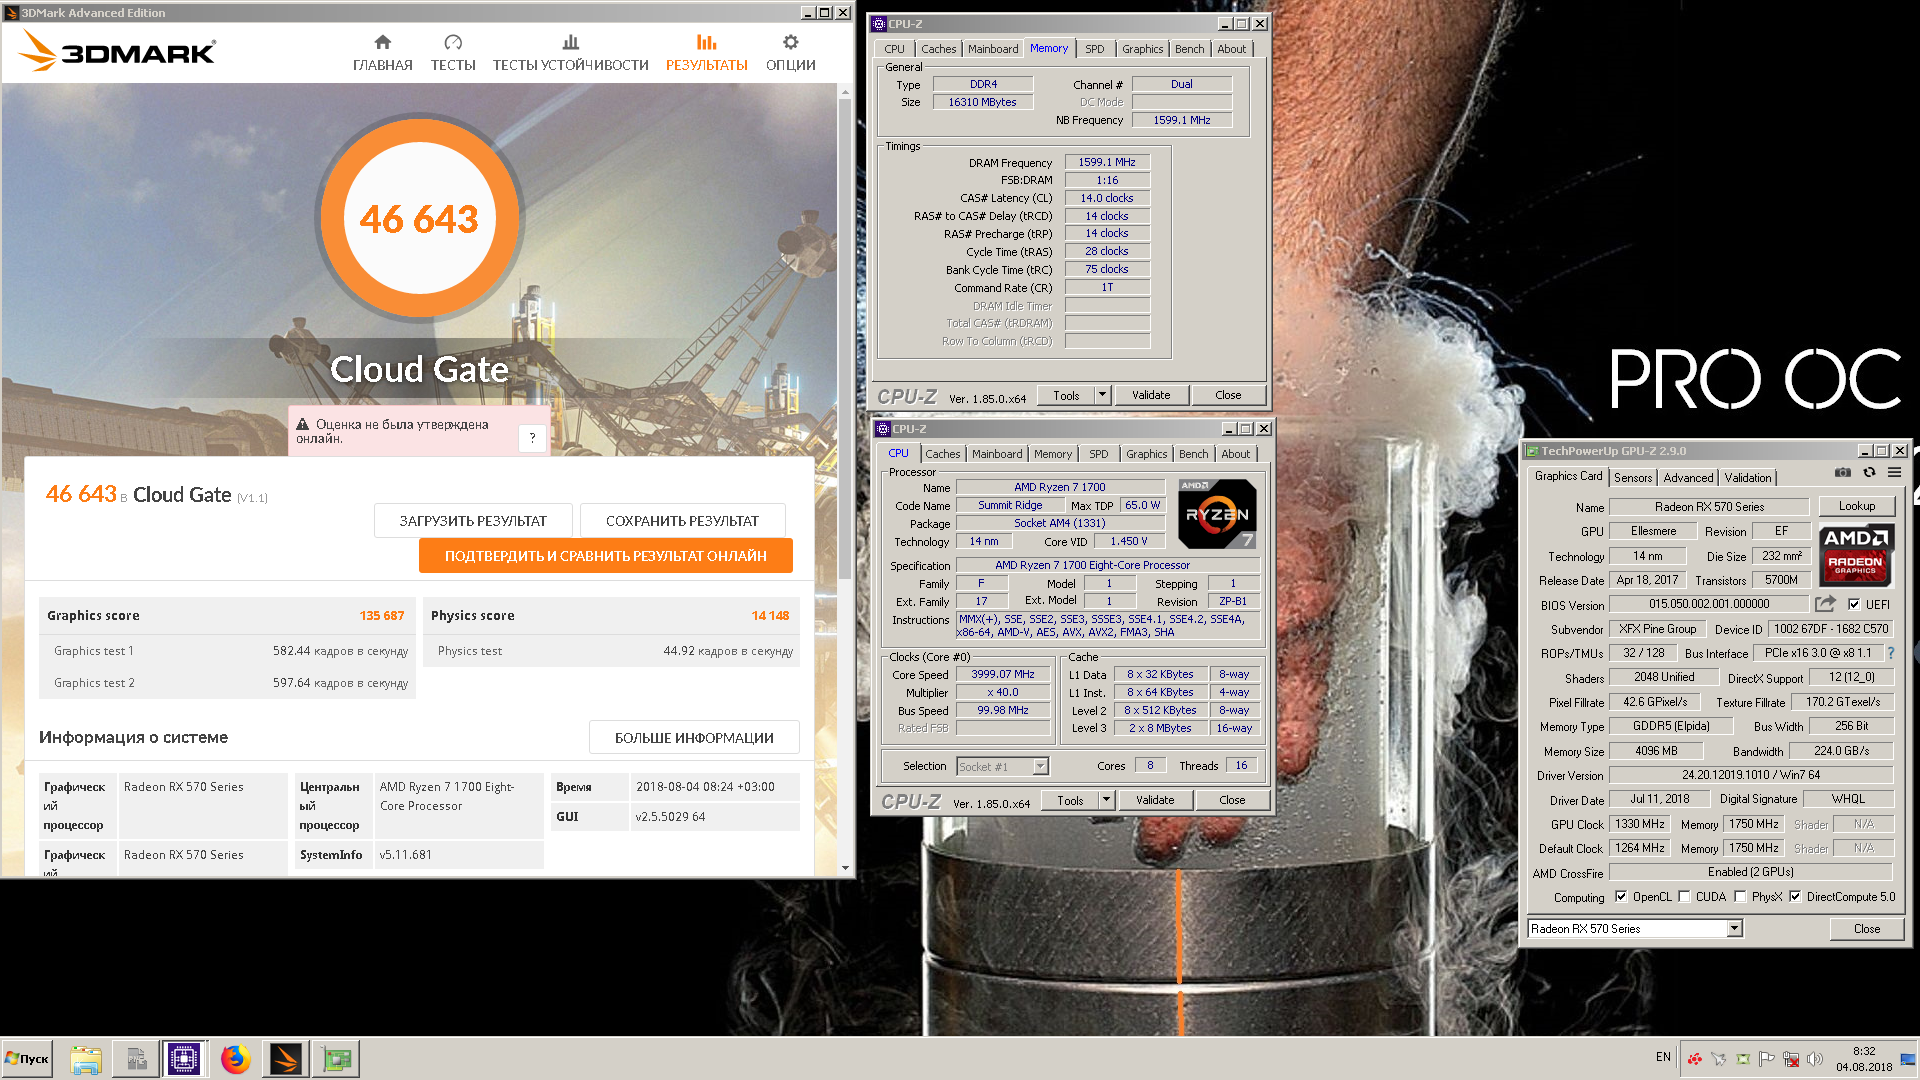Toggle the OpenCL checkbox
Viewport: 1920px width, 1080px height.
(x=1620, y=897)
